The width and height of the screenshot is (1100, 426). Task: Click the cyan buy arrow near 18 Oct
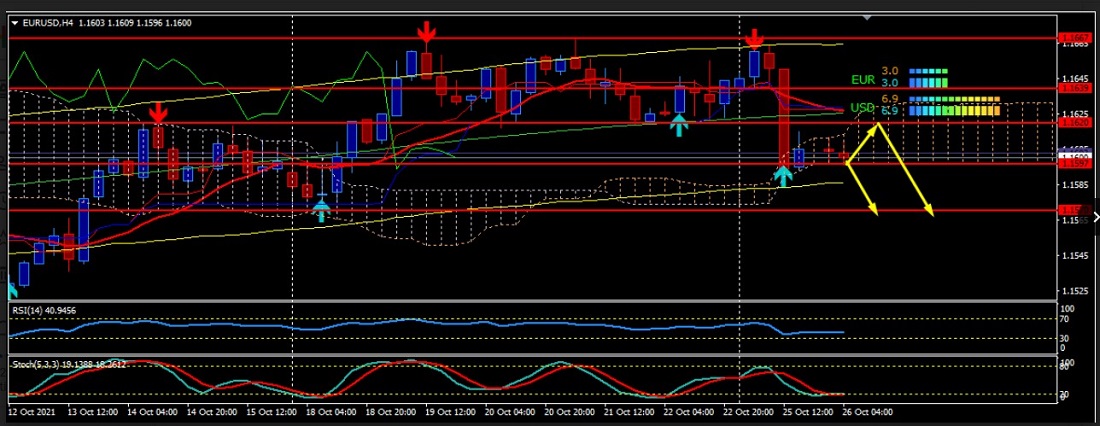tap(321, 210)
